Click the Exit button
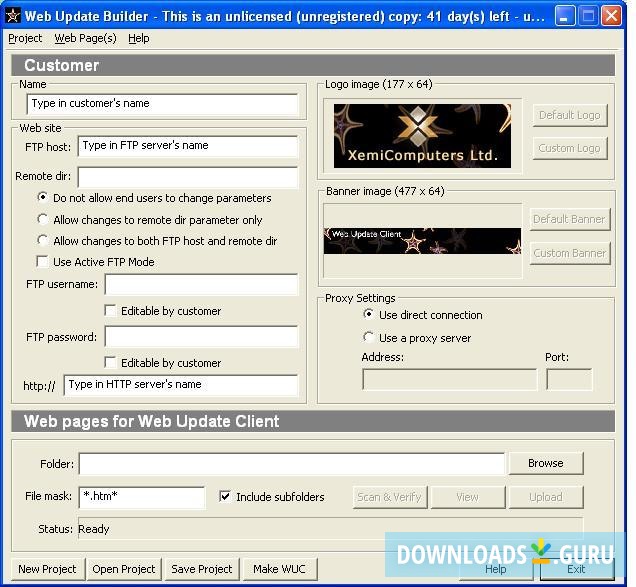This screenshot has width=636, height=587. 576,569
